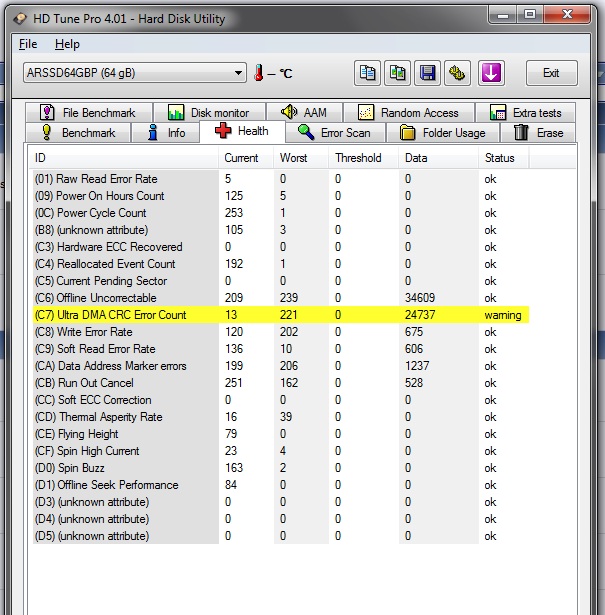Open the Folder Usage tab
The image size is (605, 615).
[x=443, y=133]
